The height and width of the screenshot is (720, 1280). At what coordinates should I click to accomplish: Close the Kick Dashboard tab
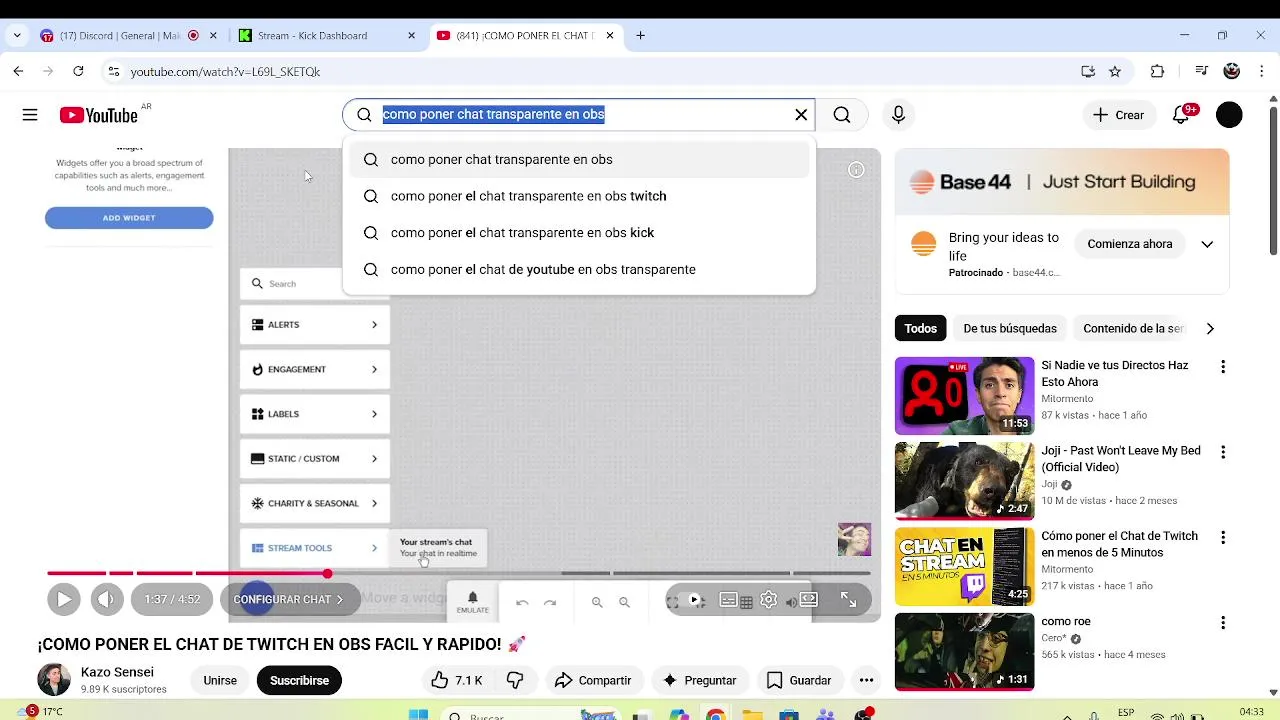click(x=411, y=35)
